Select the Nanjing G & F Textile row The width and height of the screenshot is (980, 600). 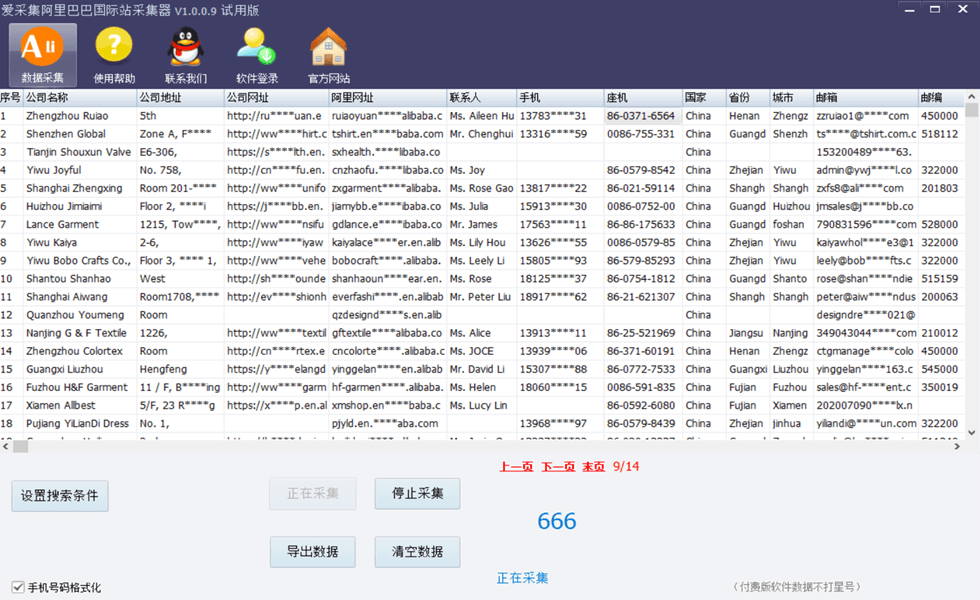tap(482, 333)
